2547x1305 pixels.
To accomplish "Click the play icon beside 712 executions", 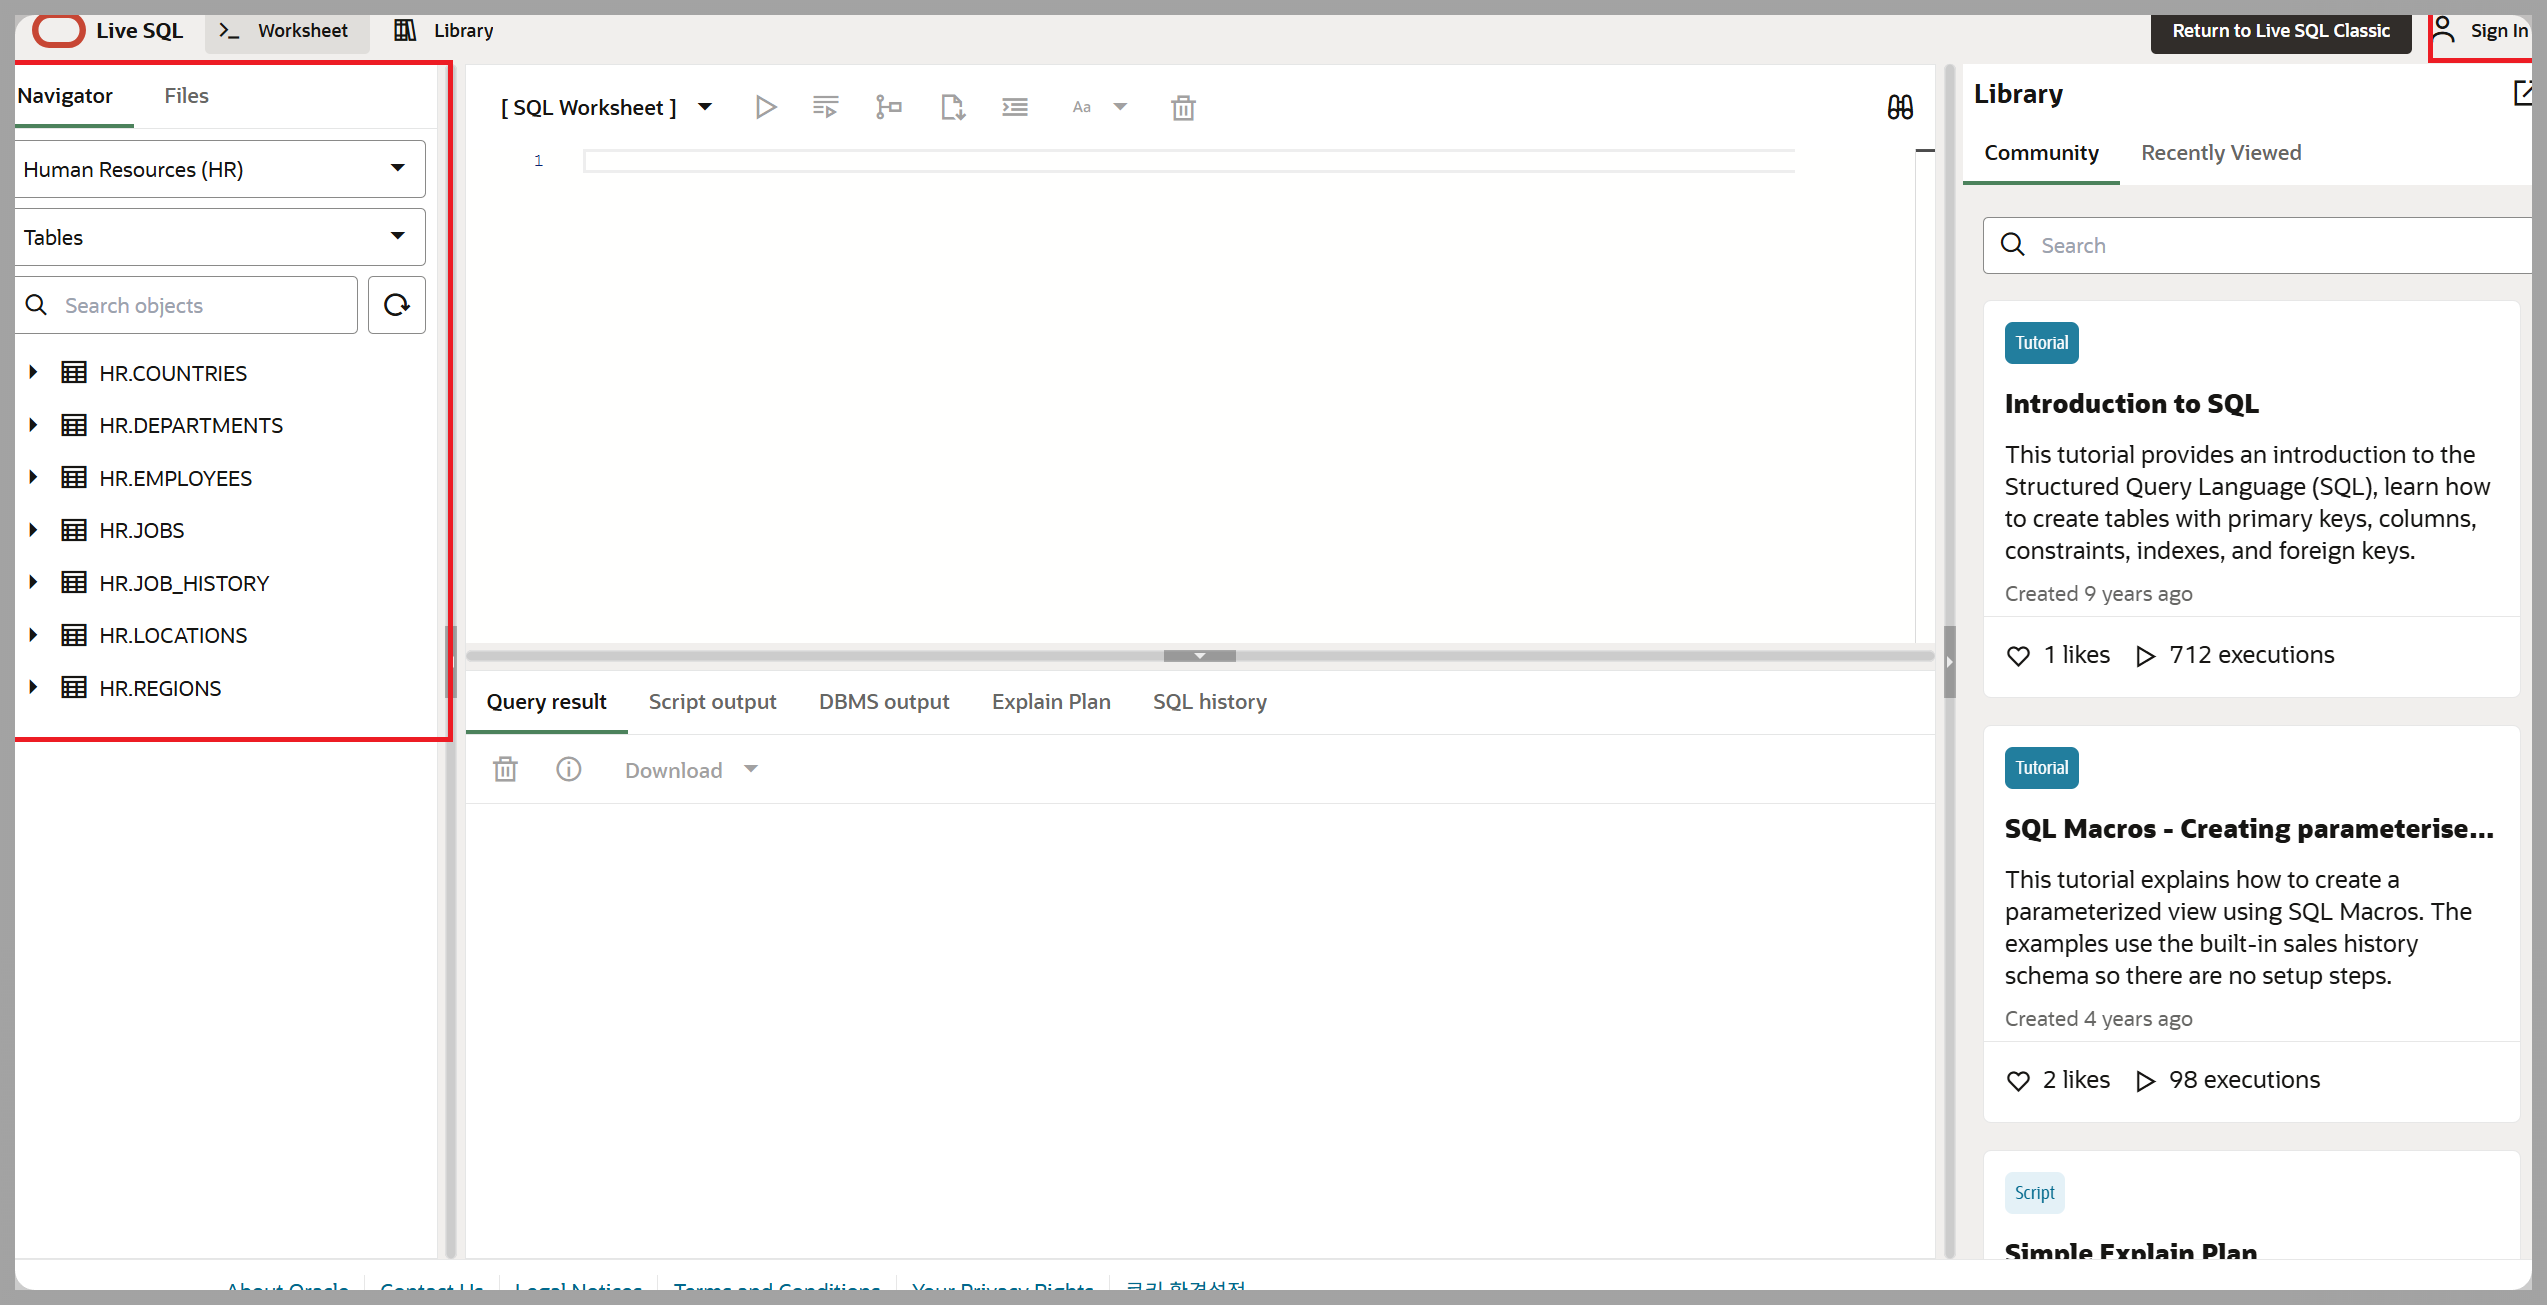I will point(2145,656).
